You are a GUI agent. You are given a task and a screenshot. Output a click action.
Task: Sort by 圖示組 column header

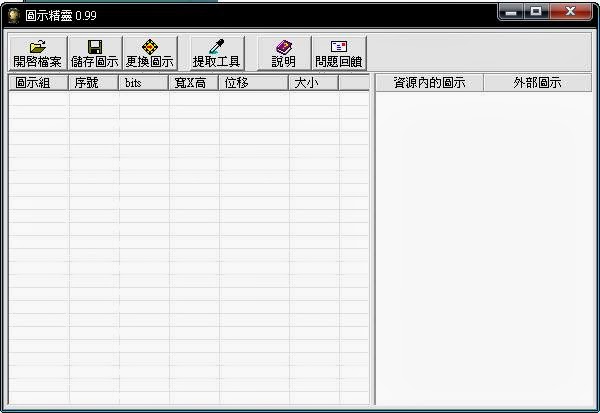coord(39,83)
